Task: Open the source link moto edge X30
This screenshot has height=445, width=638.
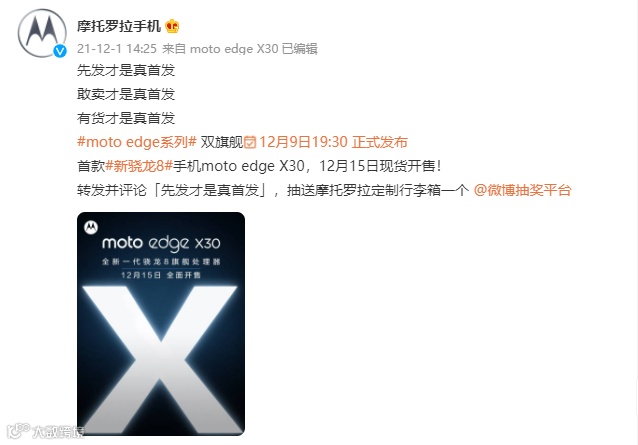Action: pos(234,49)
